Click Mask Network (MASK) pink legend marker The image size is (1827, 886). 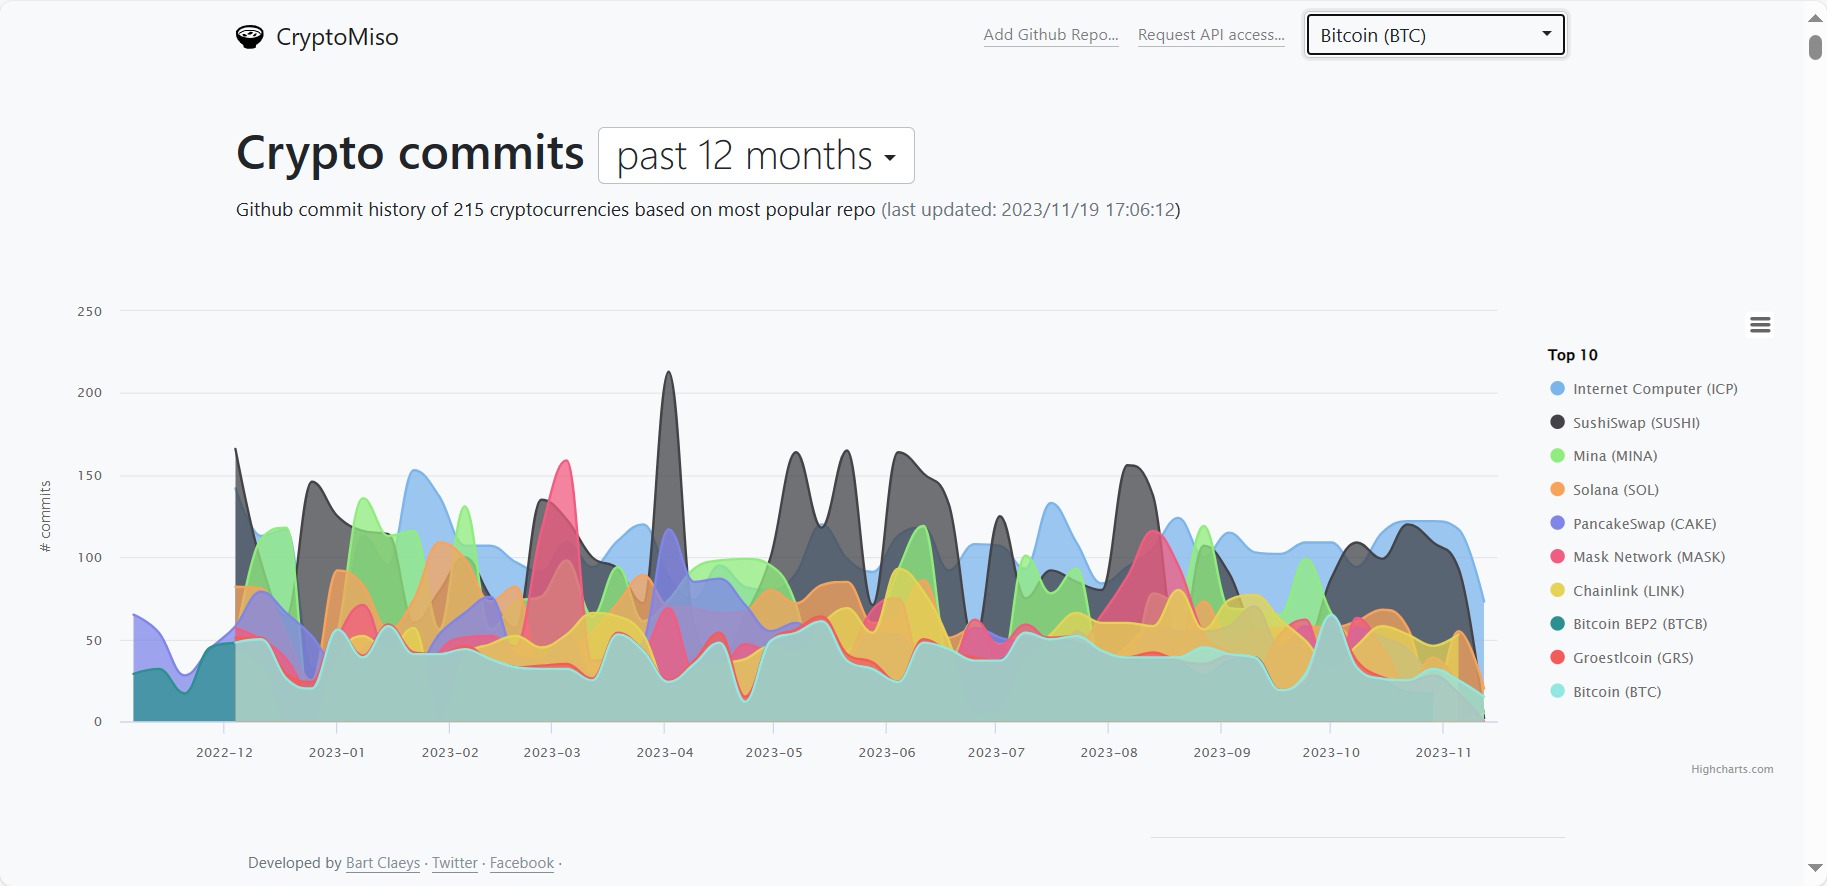point(1557,557)
